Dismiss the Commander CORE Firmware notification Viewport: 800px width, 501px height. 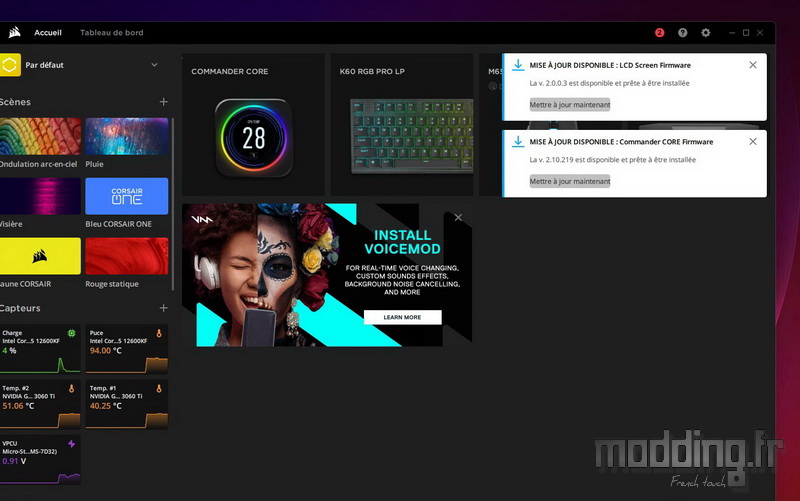[x=753, y=141]
